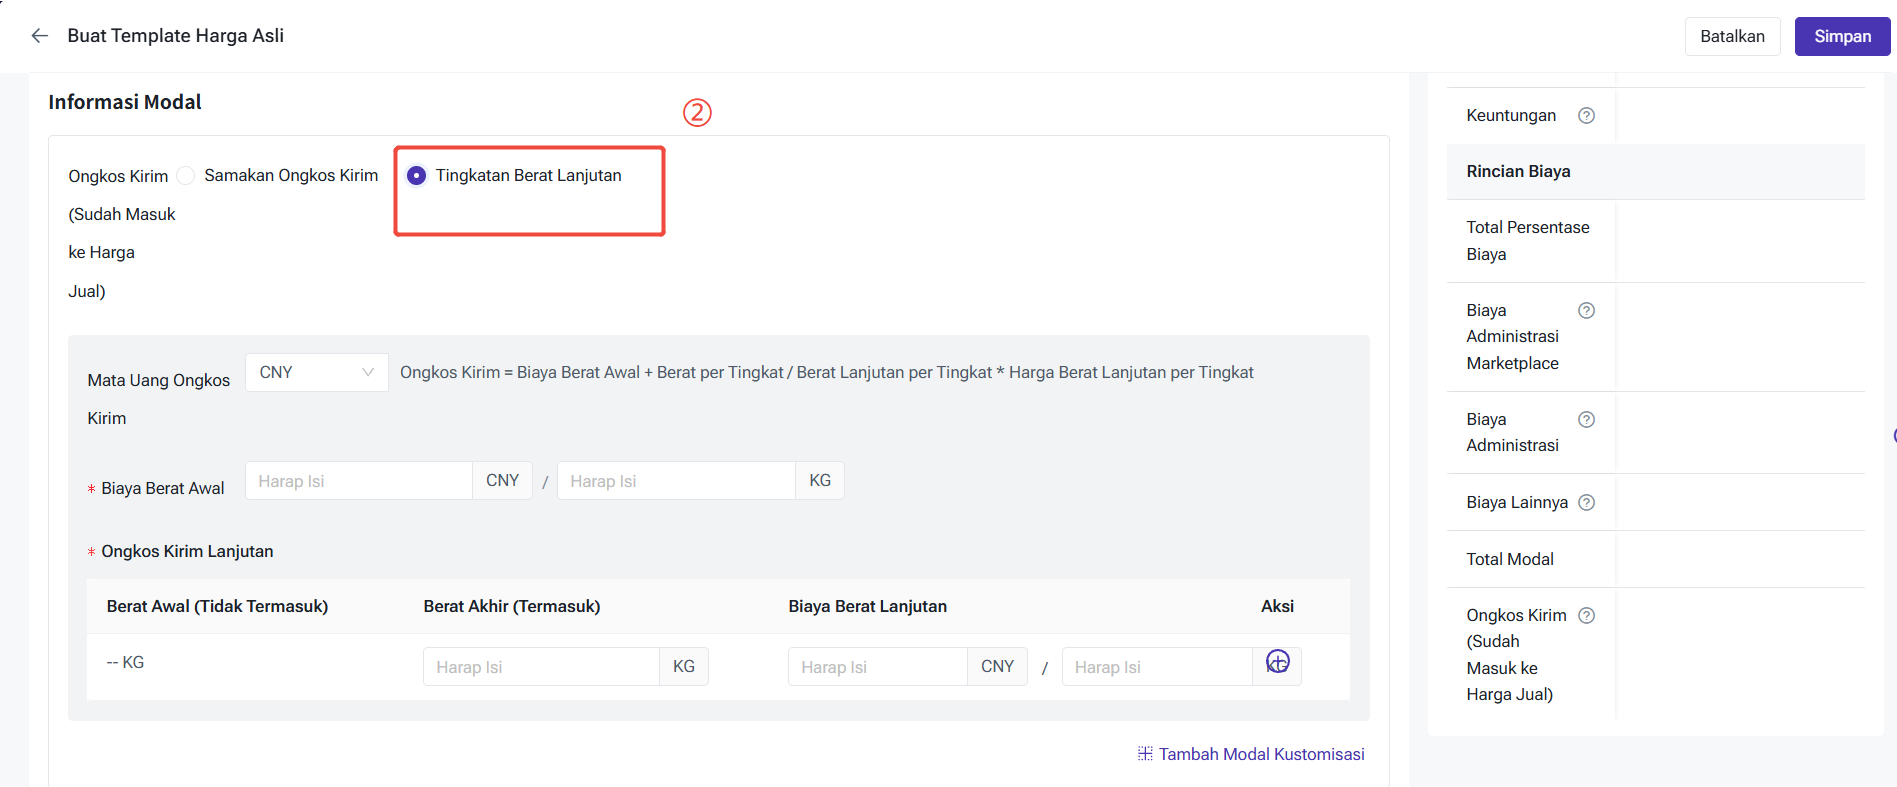This screenshot has height=787, width=1897.
Task: Click help icon next to Biaya Administrasi
Action: [x=1586, y=419]
